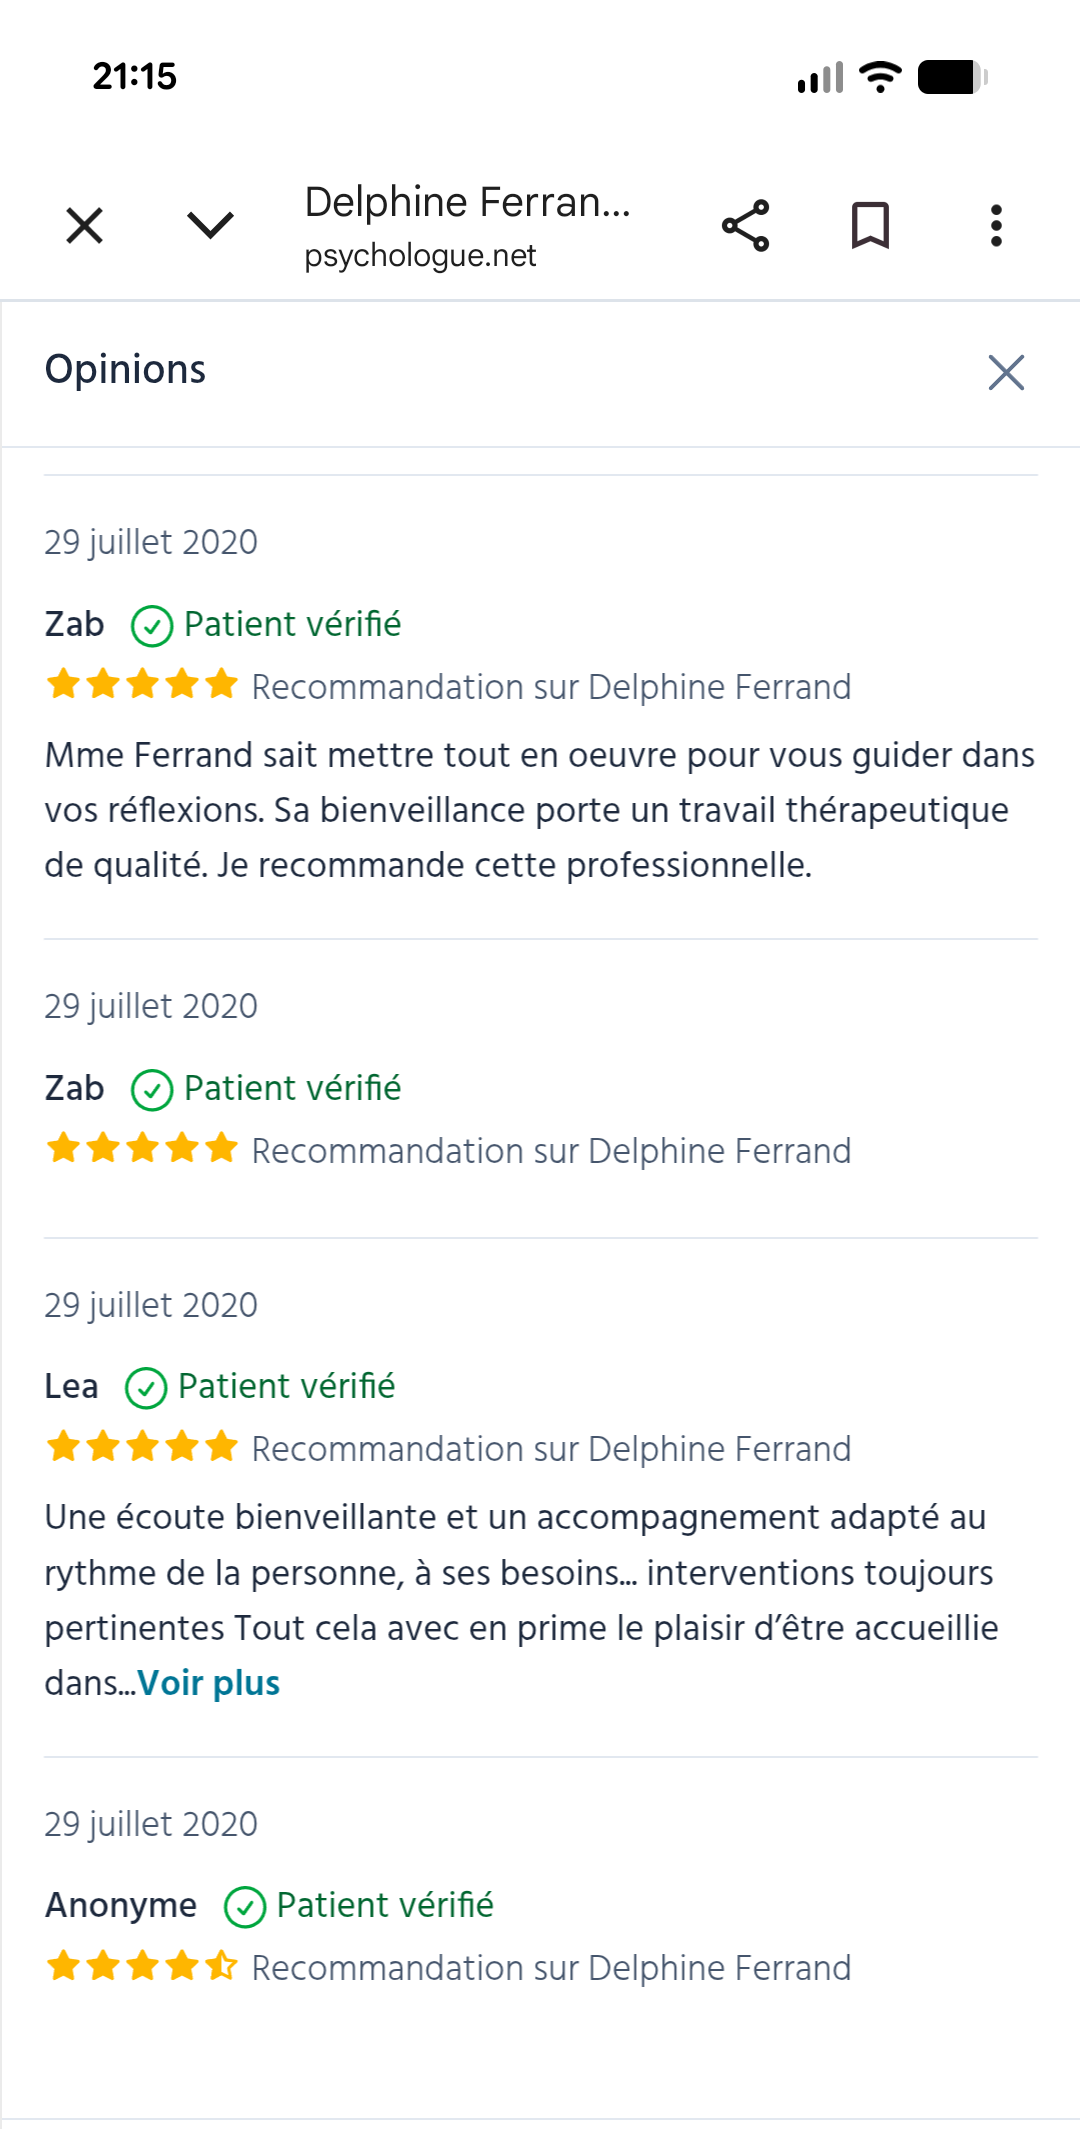Expand Lea's review with Voir plus
Screen dimensions: 1080x2129
[x=208, y=1683]
